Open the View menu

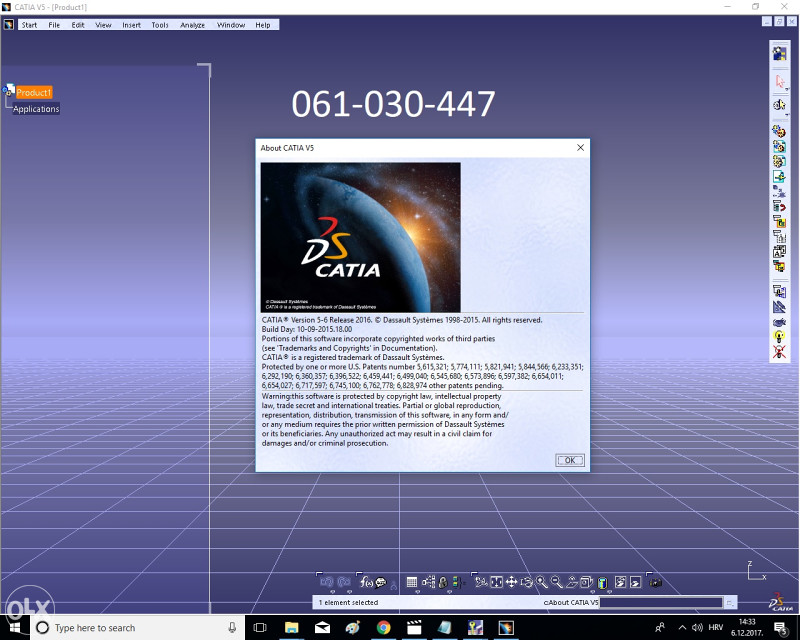click(103, 25)
